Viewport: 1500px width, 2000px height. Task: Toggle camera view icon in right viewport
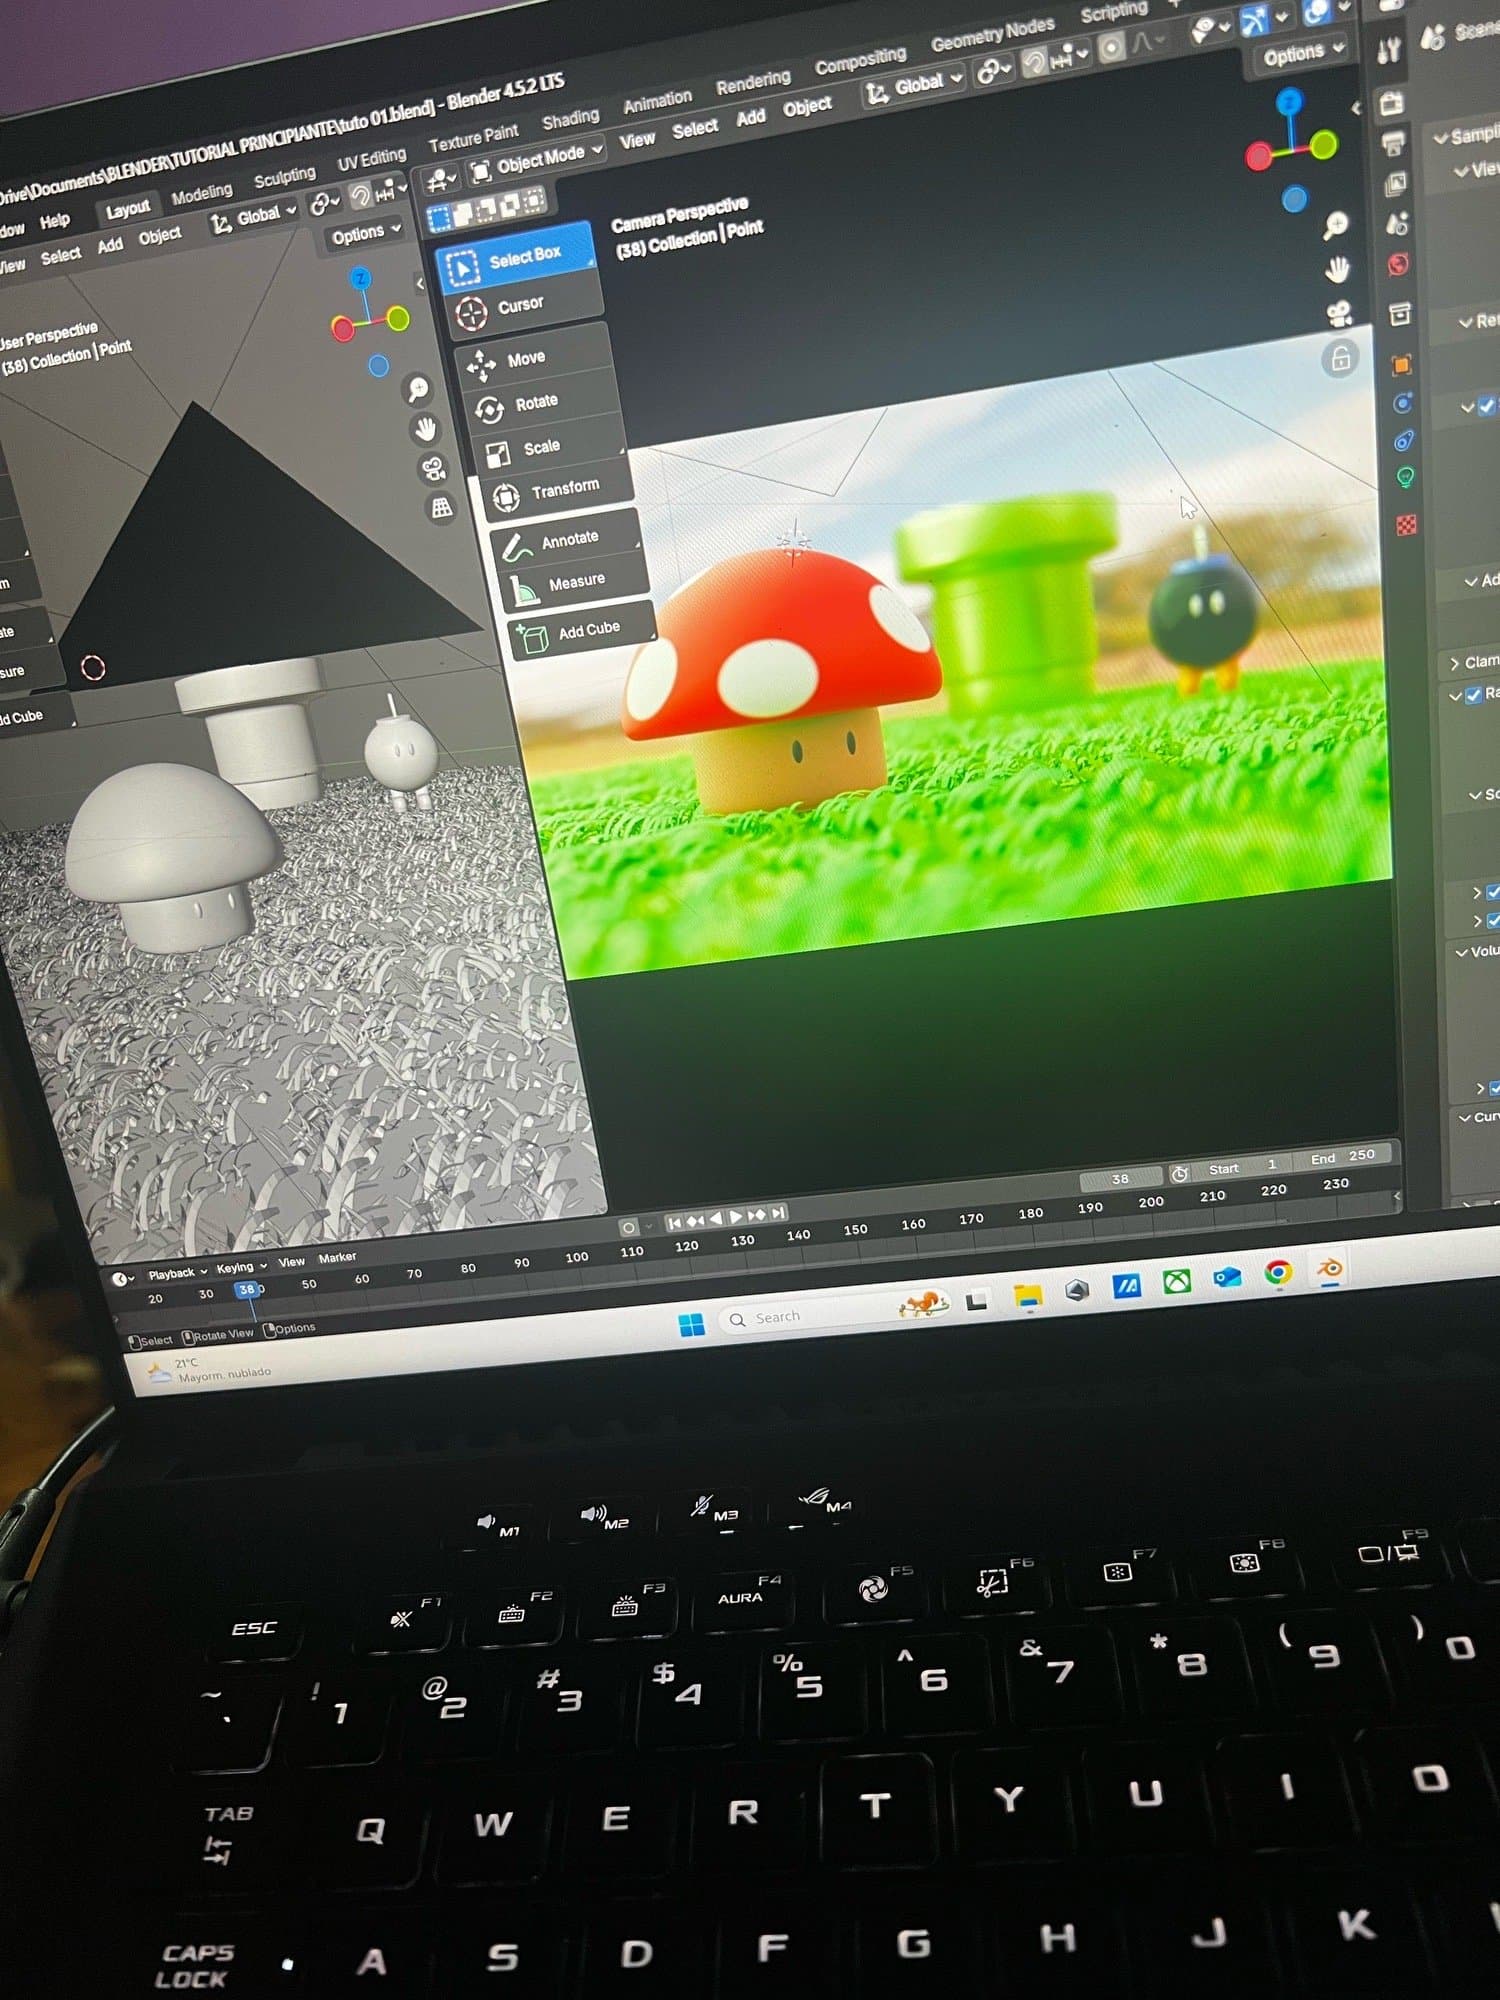1339,314
